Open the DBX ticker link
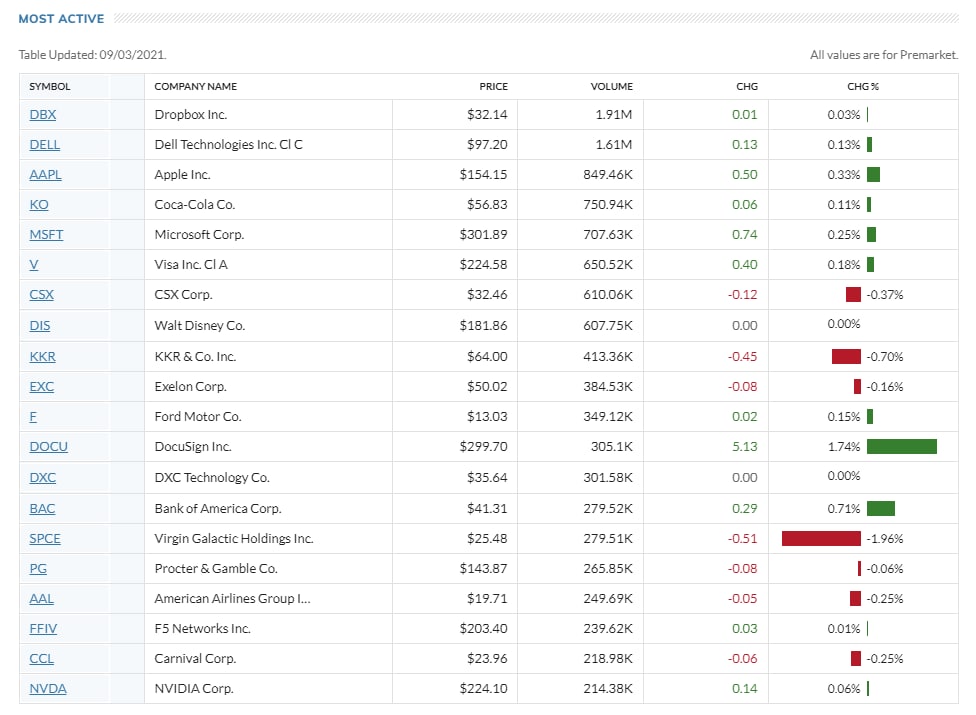 42,114
